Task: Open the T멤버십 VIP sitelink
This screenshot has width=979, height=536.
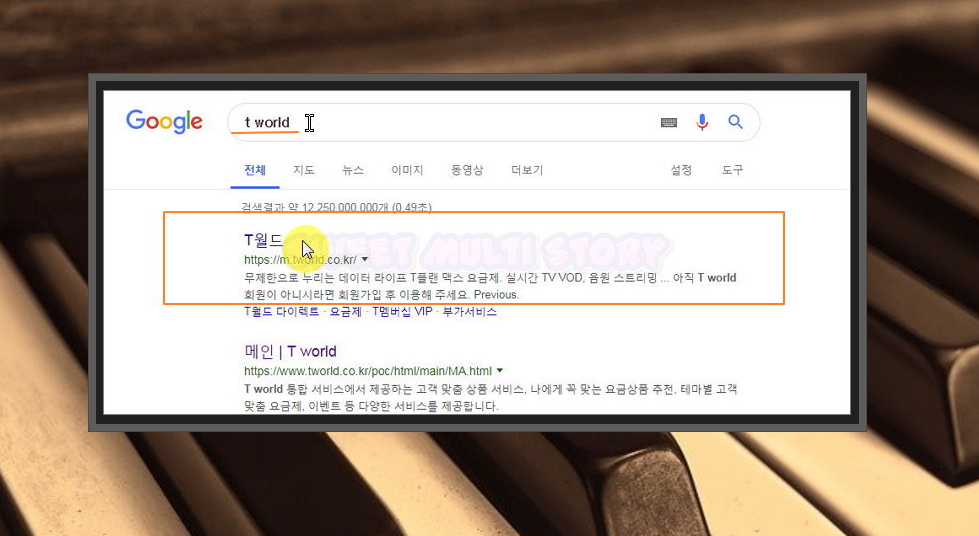Action: [x=402, y=311]
